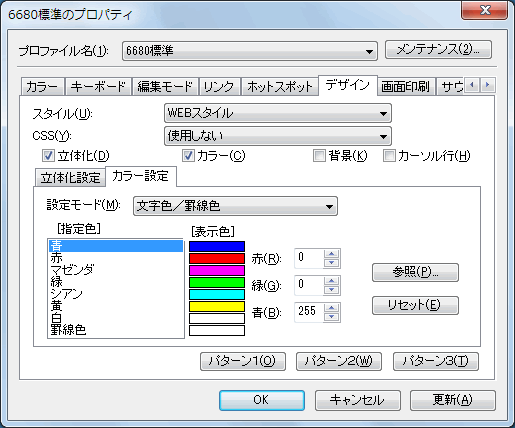Select the デザイン tab
Screen dimensions: 515x428
click(x=348, y=85)
